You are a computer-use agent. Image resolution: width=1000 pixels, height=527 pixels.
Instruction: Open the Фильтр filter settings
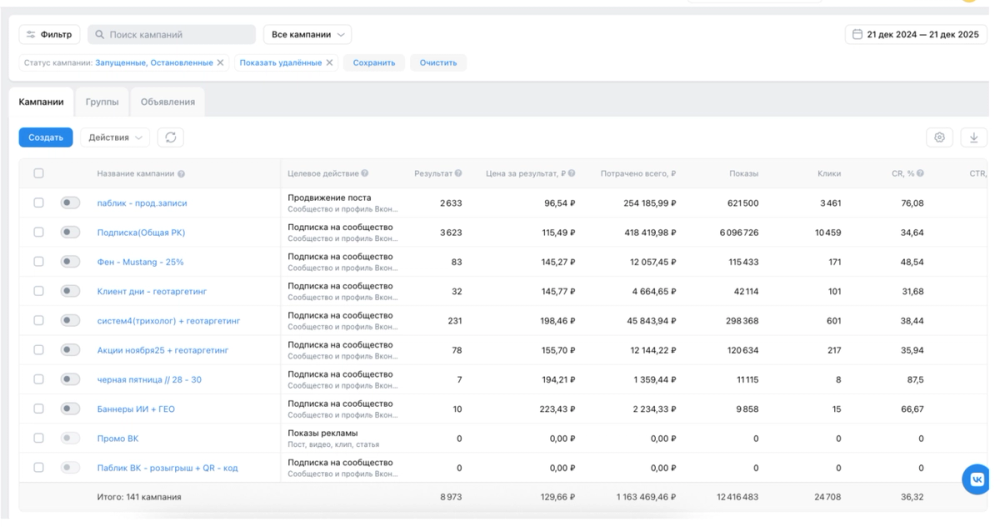point(49,34)
